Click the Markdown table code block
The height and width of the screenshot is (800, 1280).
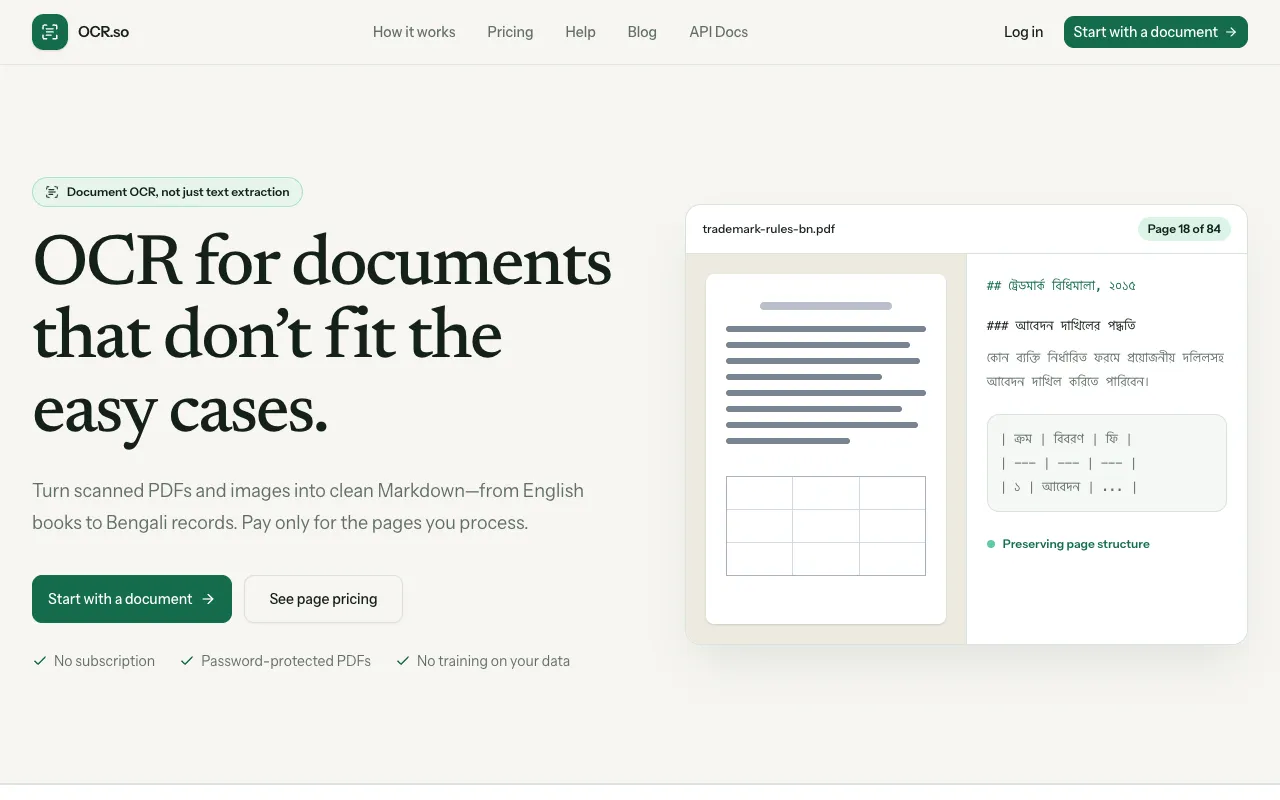1107,463
